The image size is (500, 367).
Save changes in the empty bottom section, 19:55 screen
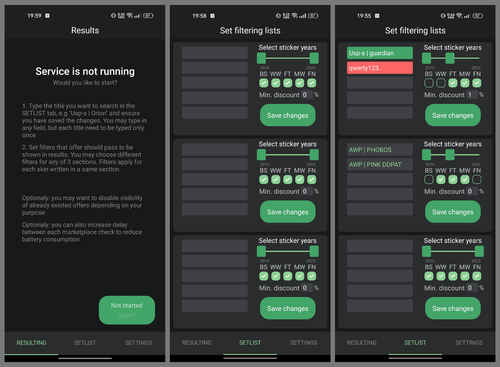point(453,308)
